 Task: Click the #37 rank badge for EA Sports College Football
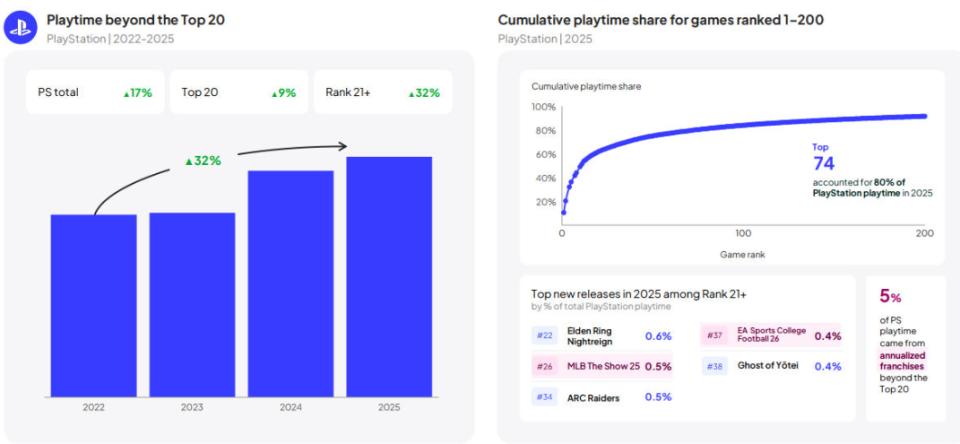tap(716, 336)
